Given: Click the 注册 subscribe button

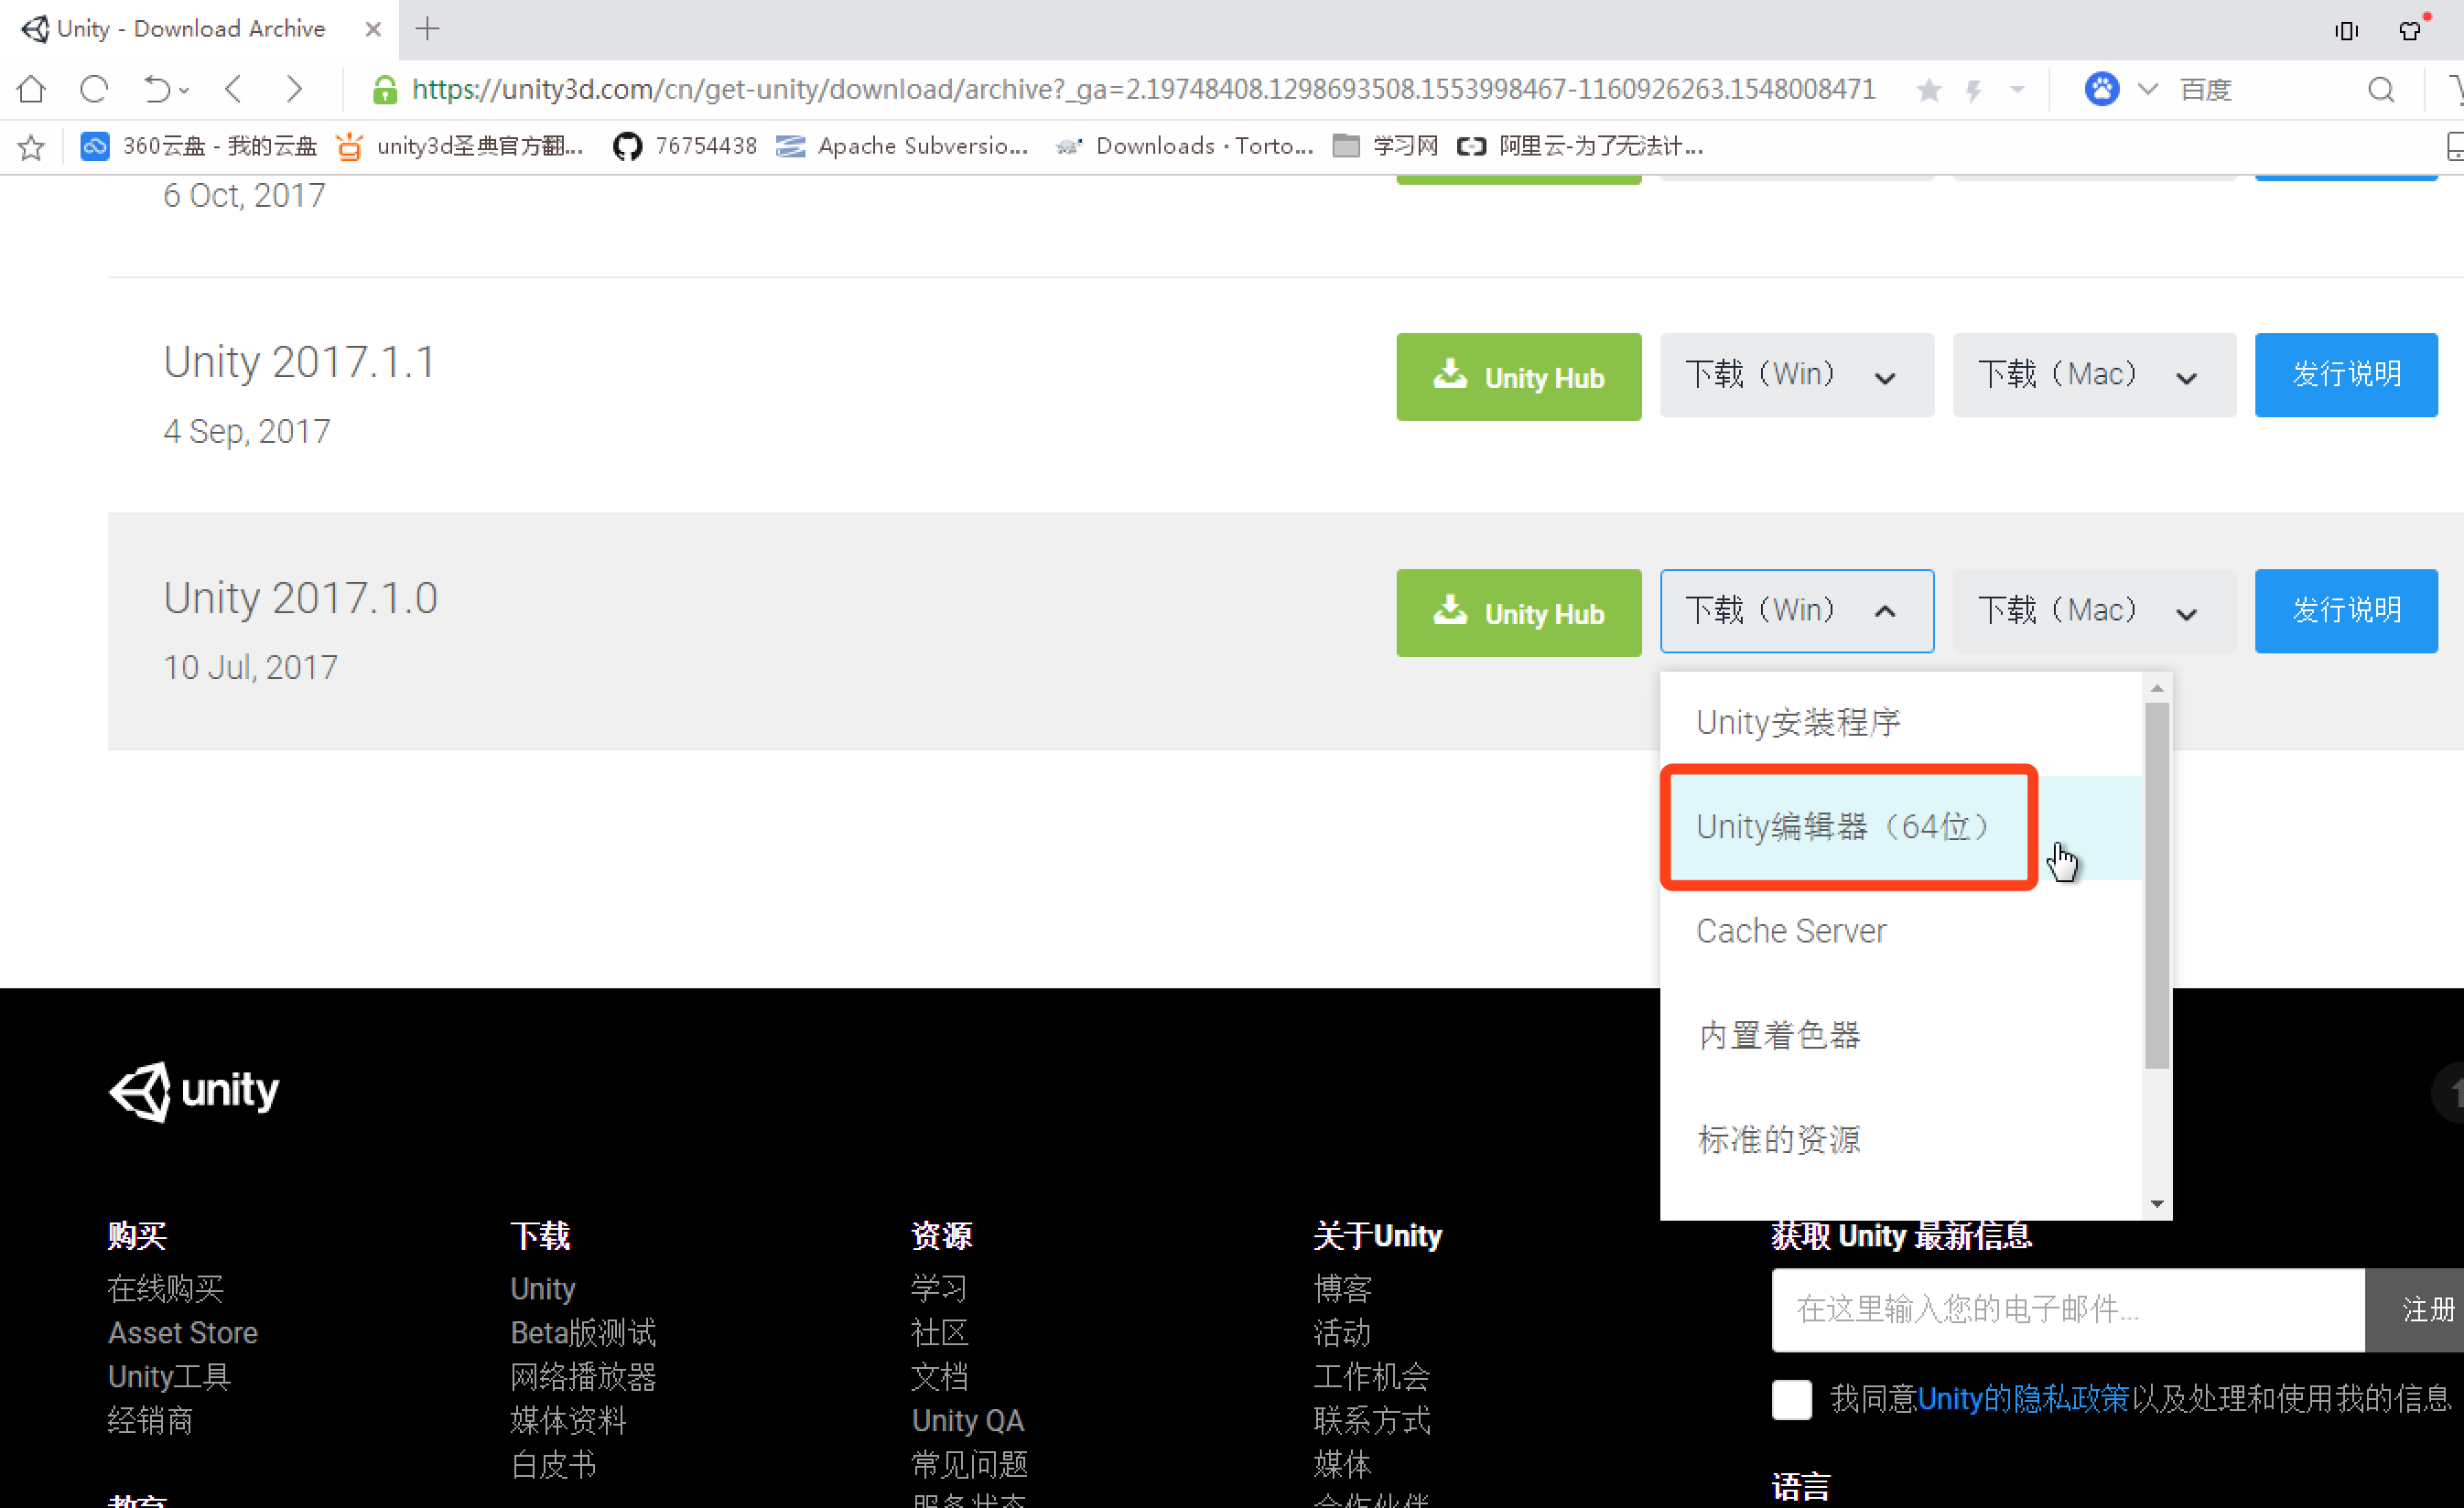Looking at the screenshot, I should click(2414, 1309).
